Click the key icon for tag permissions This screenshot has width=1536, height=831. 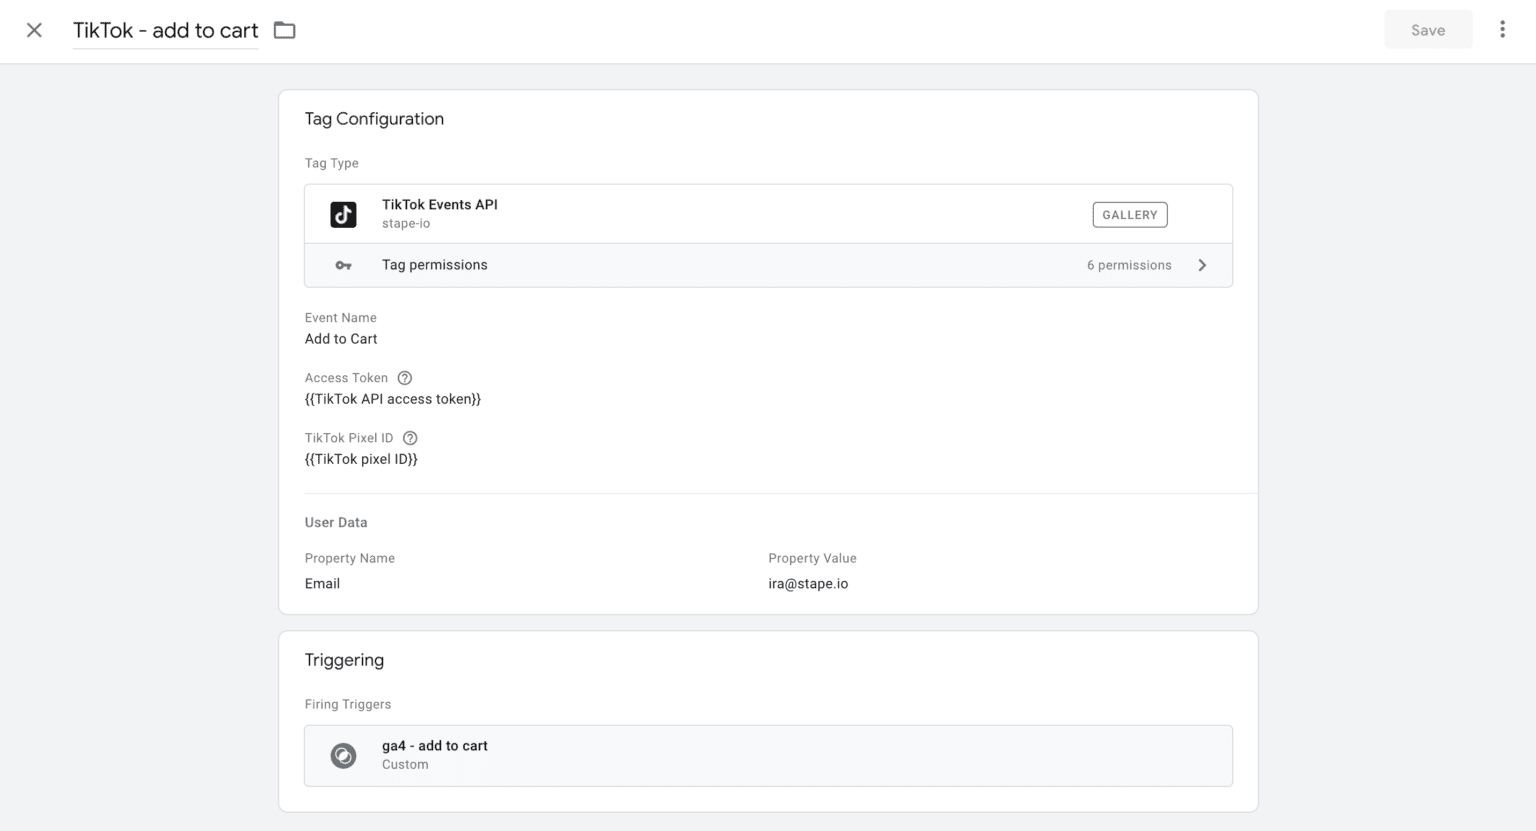click(x=343, y=265)
